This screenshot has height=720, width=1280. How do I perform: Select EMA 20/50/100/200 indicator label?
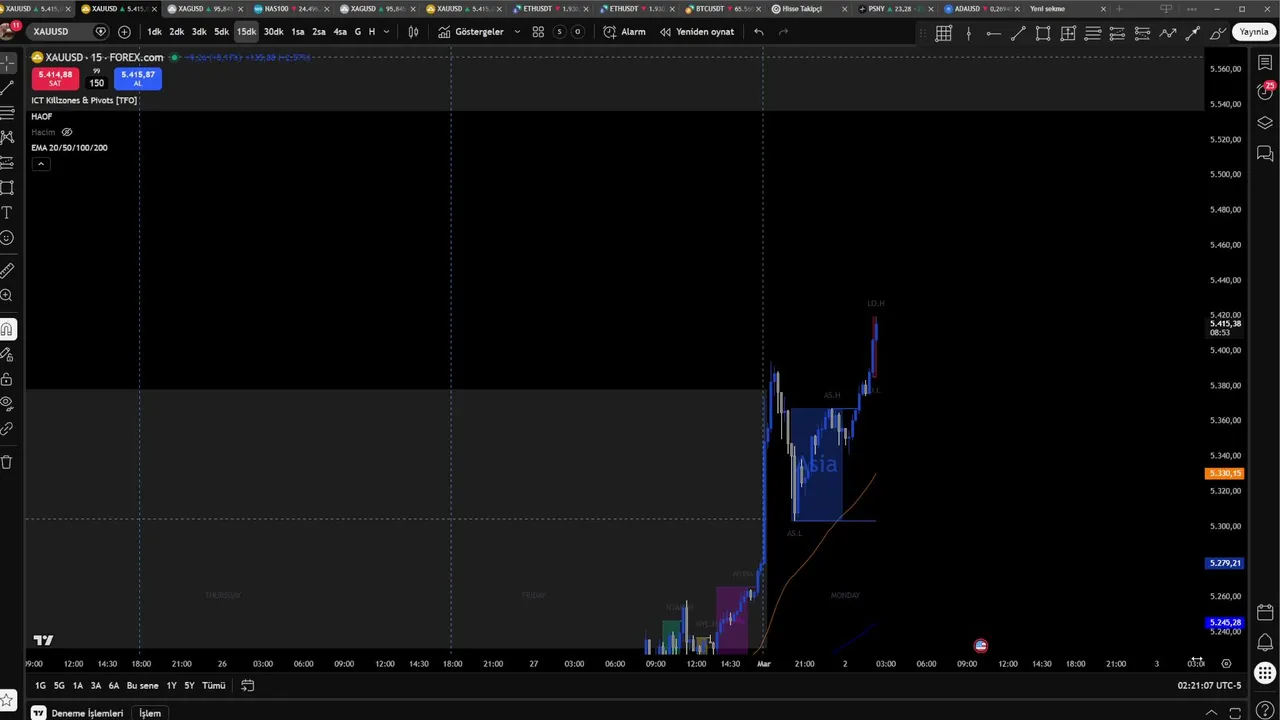pos(69,148)
